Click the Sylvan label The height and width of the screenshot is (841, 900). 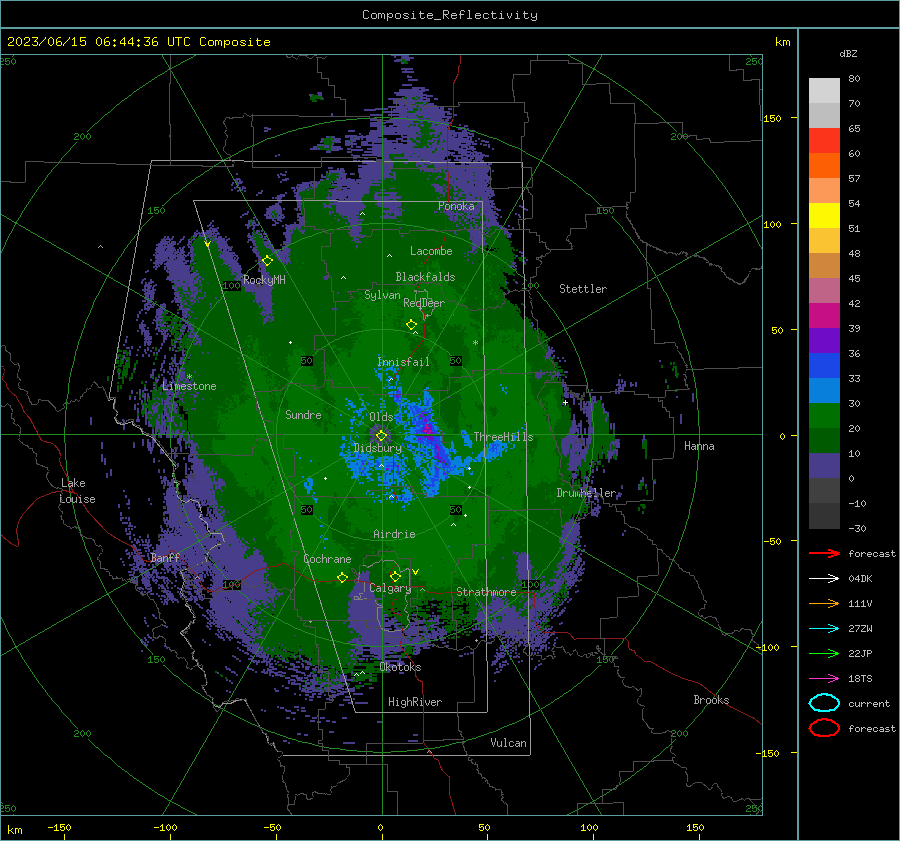pyautogui.click(x=382, y=295)
